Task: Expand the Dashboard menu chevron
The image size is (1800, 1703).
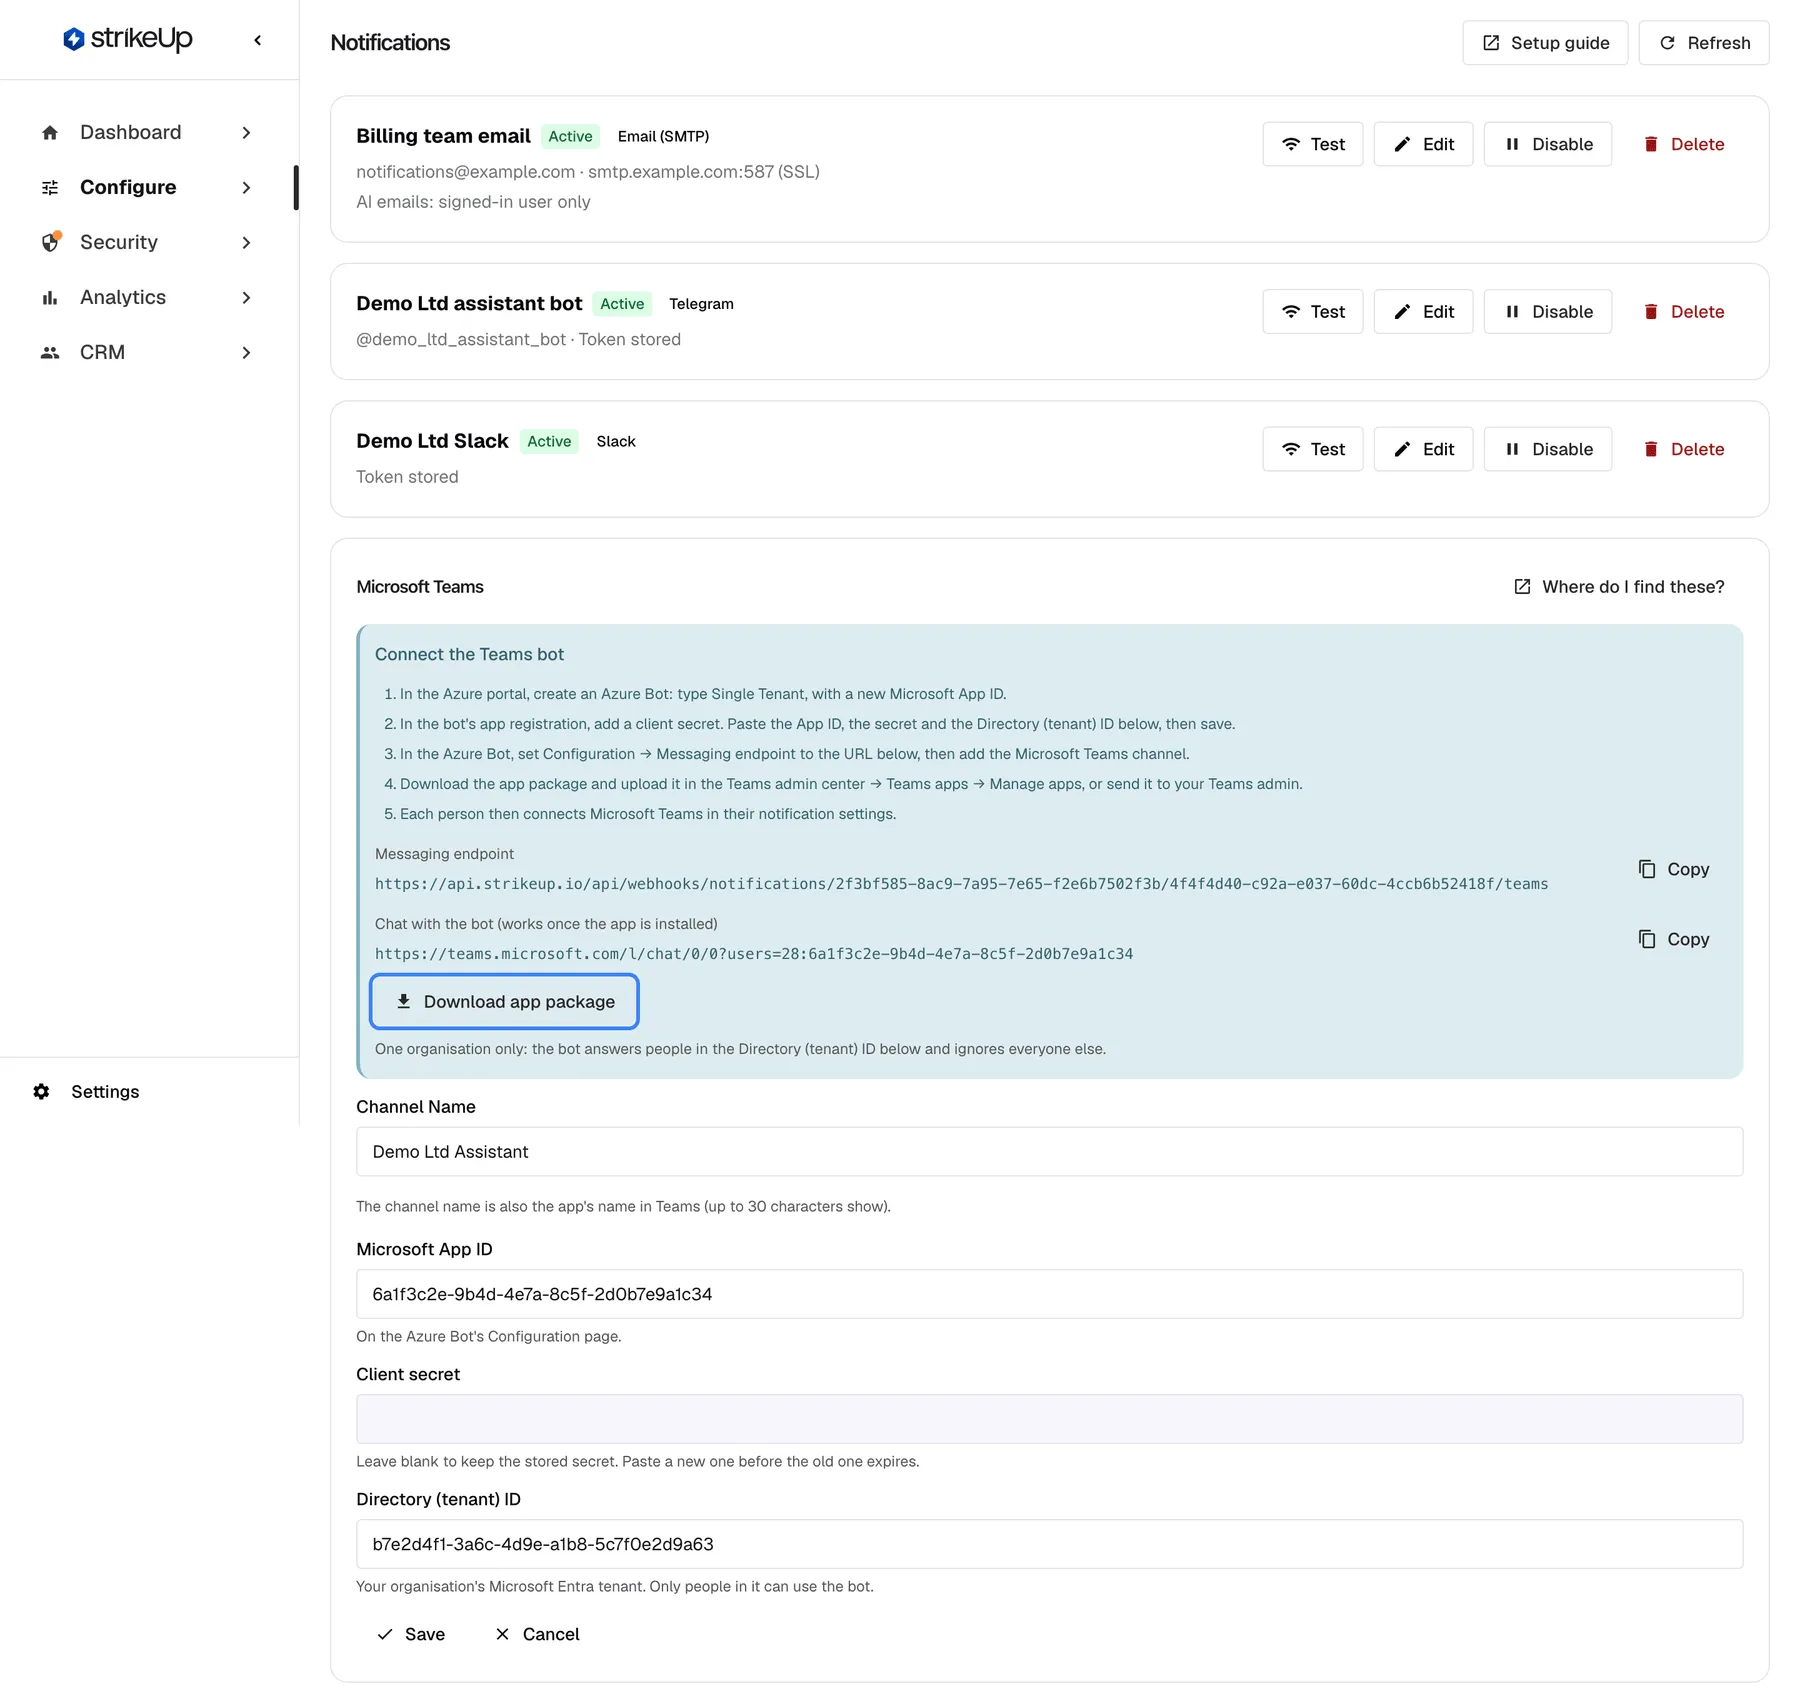Action: coord(246,133)
